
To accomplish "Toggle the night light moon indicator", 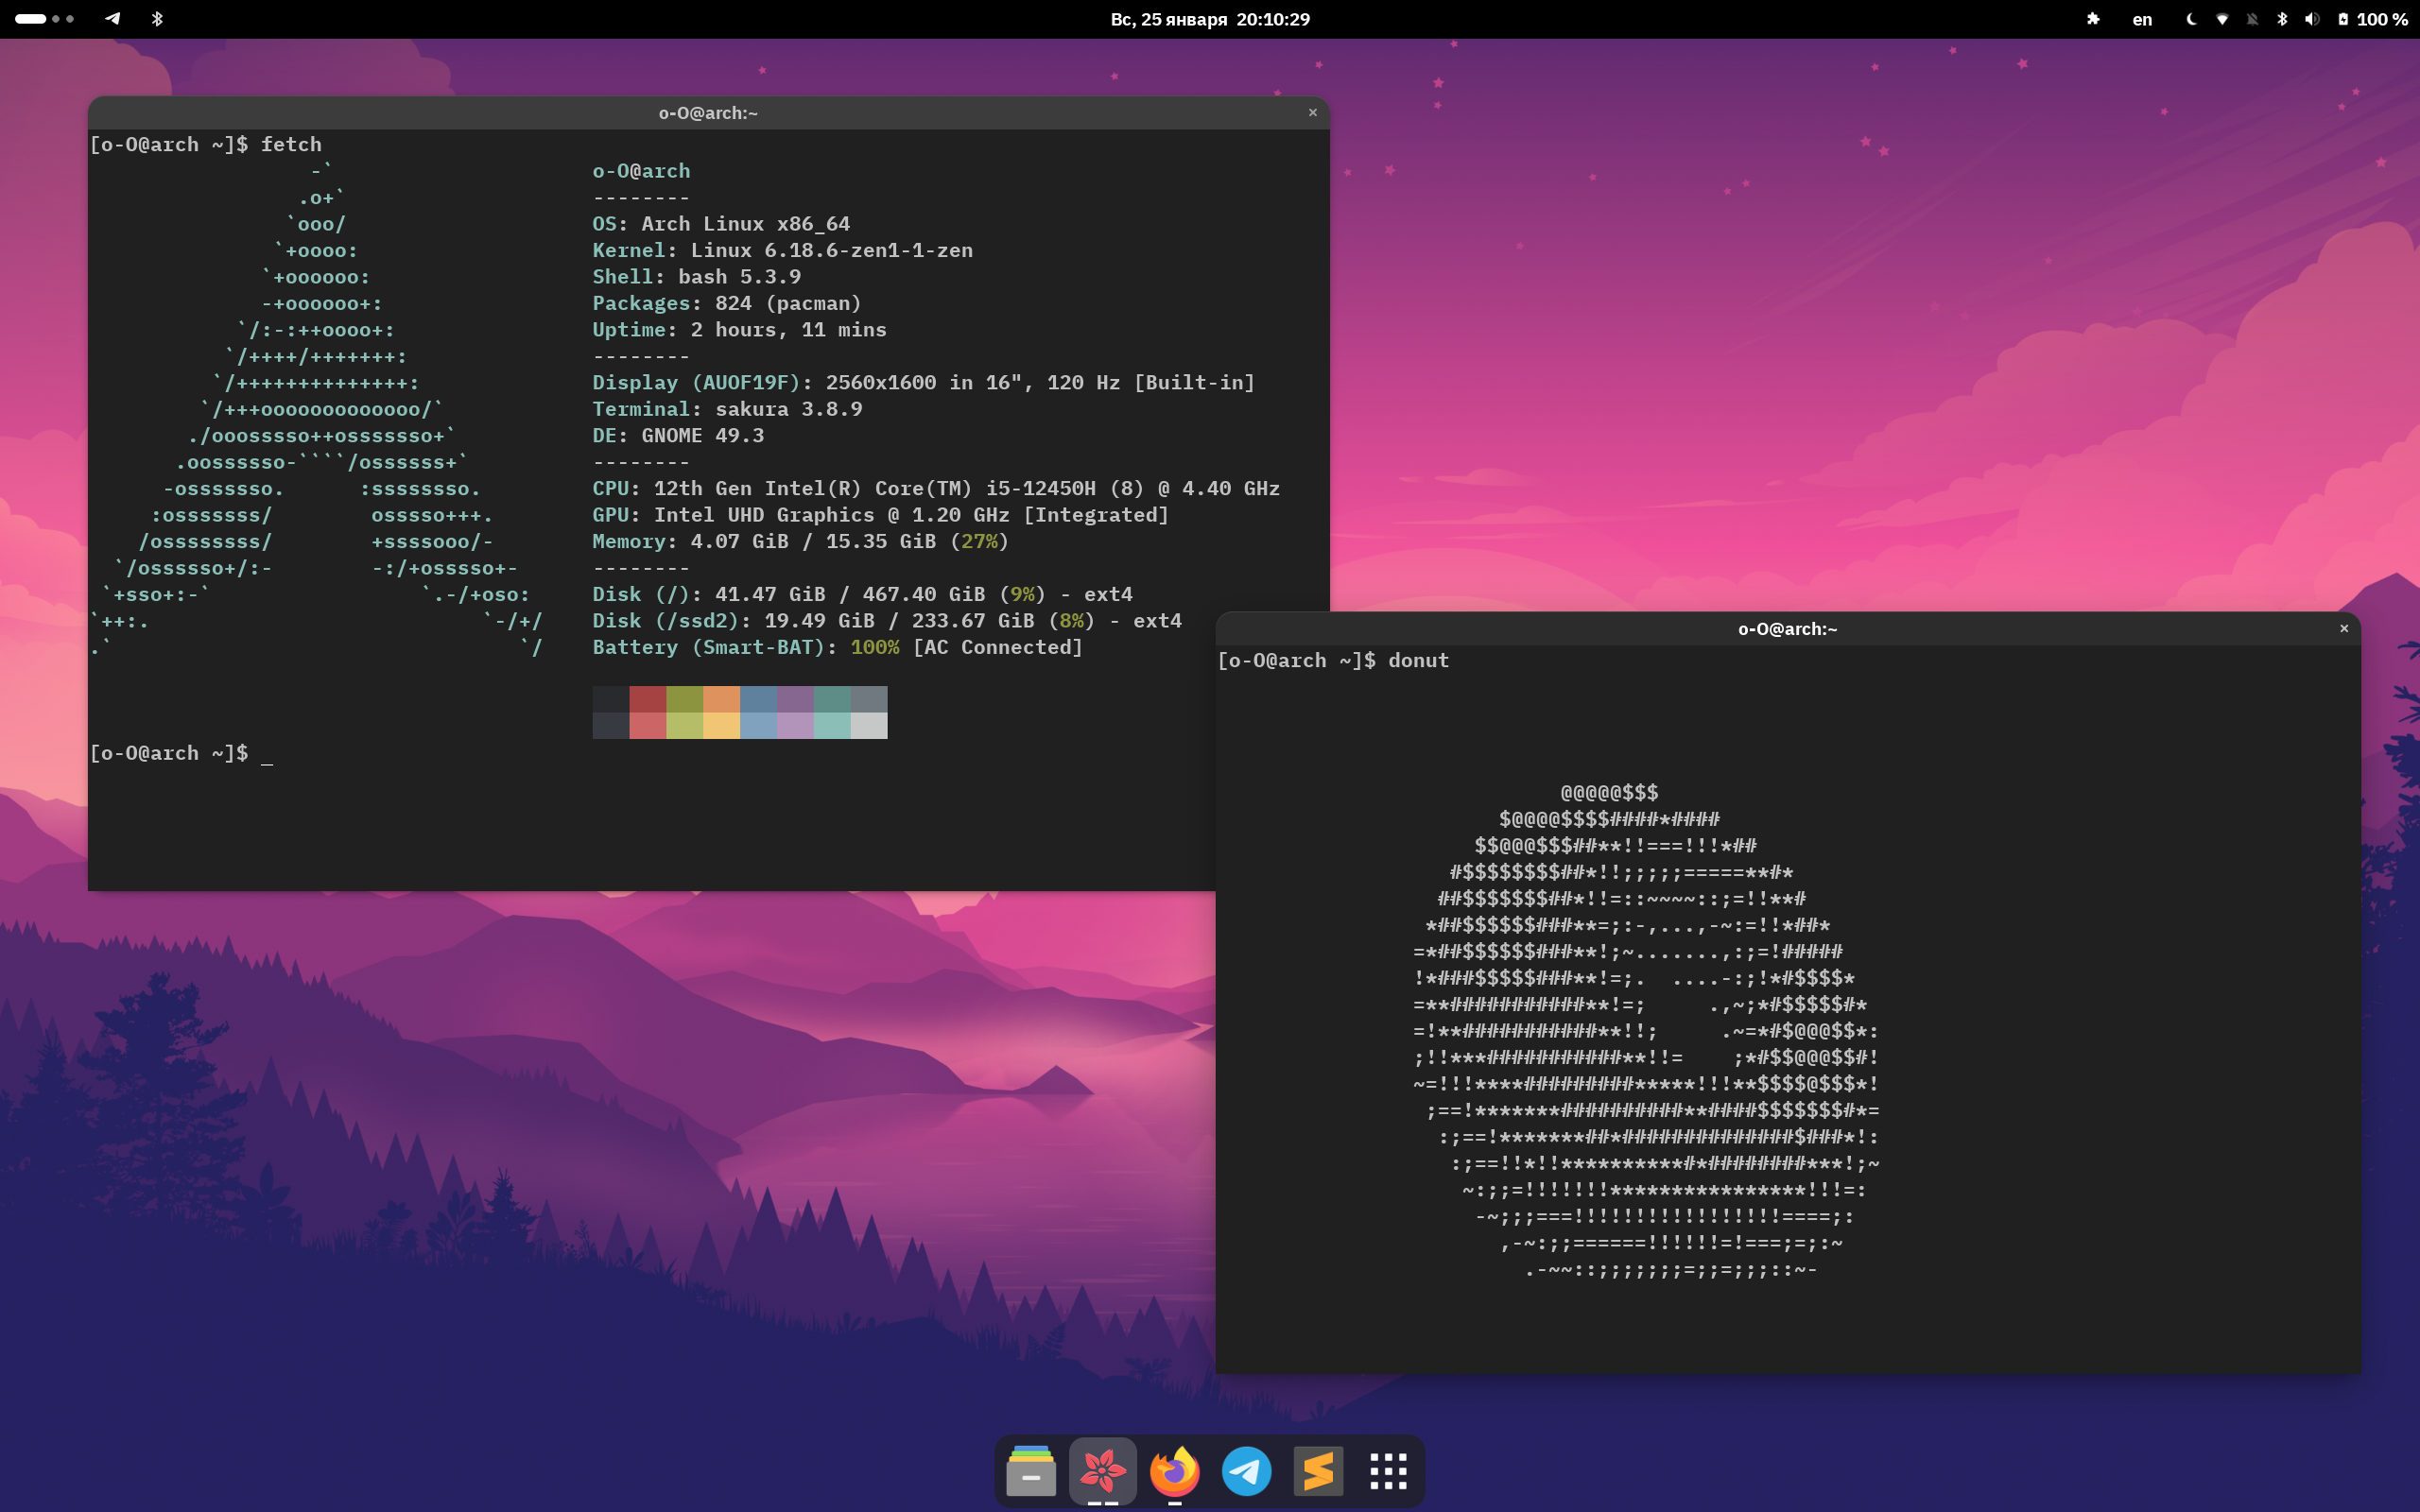I will 2191,19.
